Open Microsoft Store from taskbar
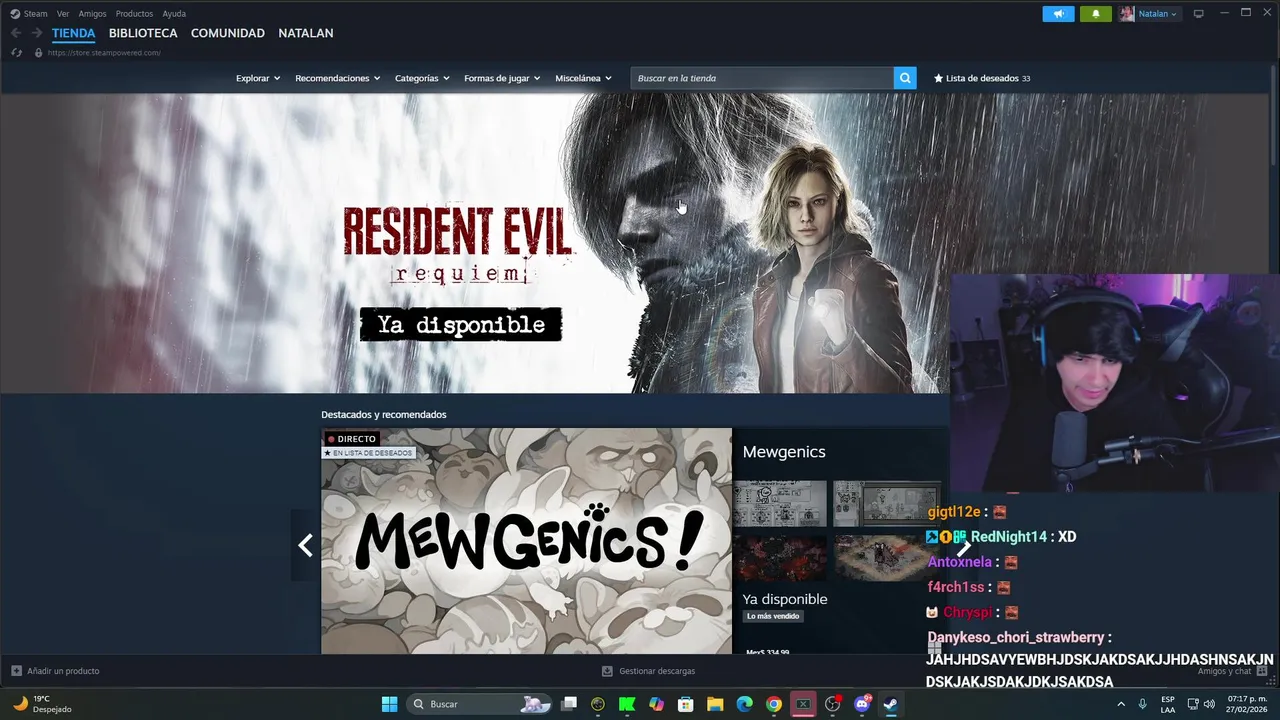 685,704
